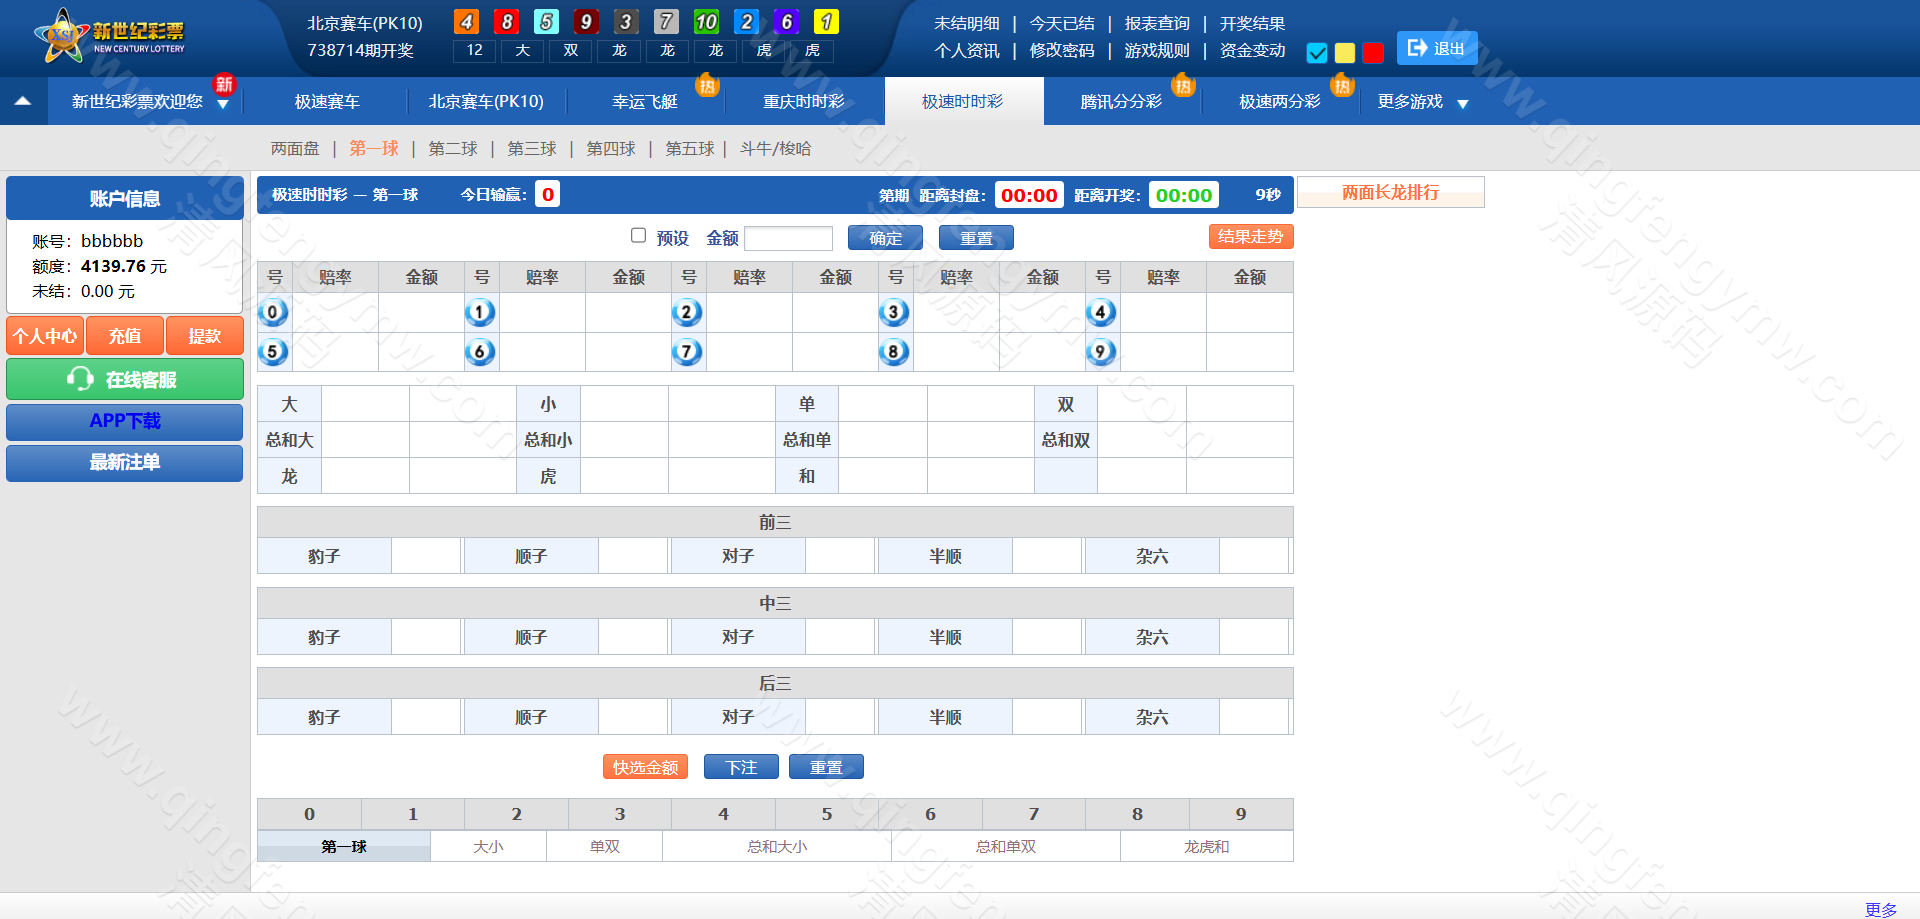Enable the 预设 preset checkbox
Screen dimensions: 1920x919
pyautogui.click(x=638, y=236)
